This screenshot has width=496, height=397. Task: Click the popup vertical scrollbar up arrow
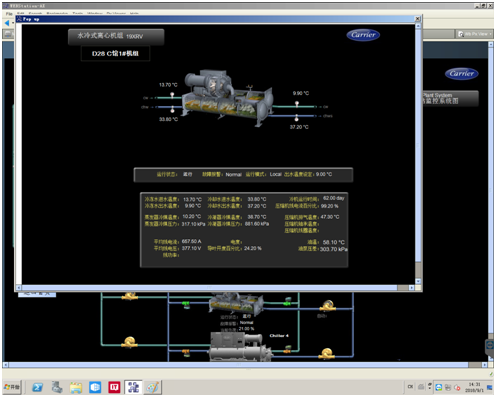[418, 26]
